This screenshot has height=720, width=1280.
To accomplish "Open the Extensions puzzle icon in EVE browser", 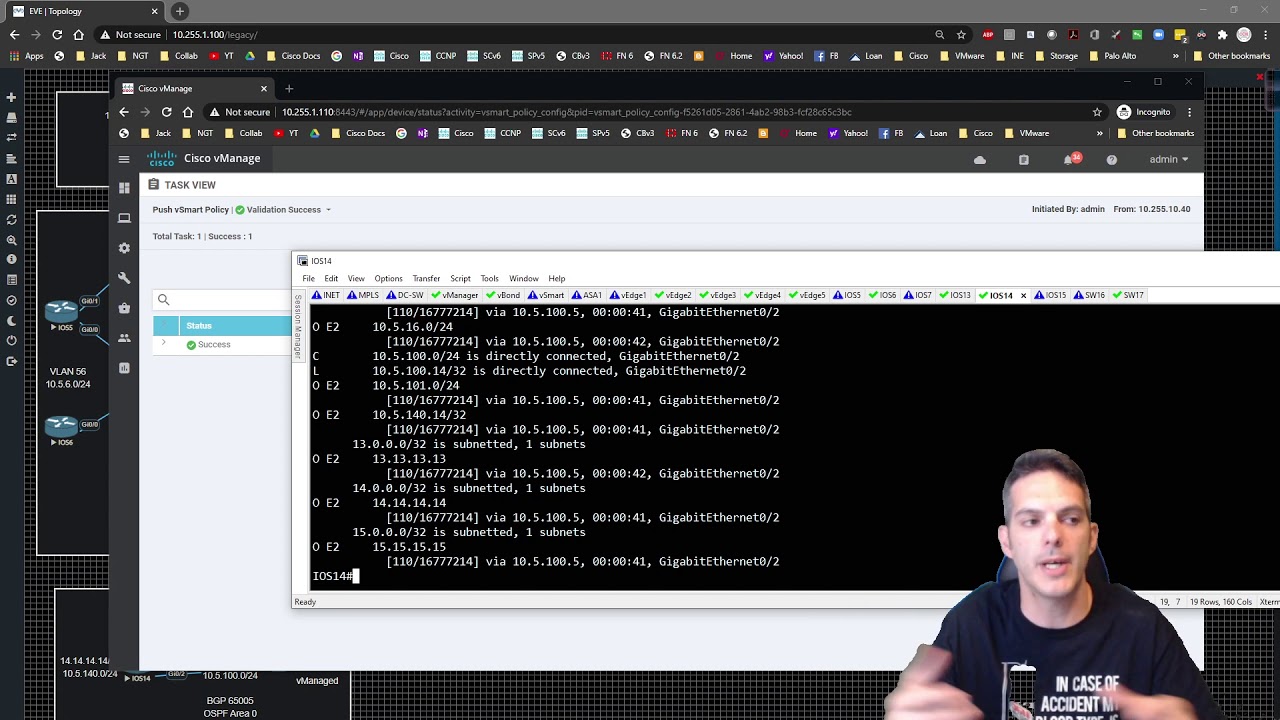I will 1222,35.
